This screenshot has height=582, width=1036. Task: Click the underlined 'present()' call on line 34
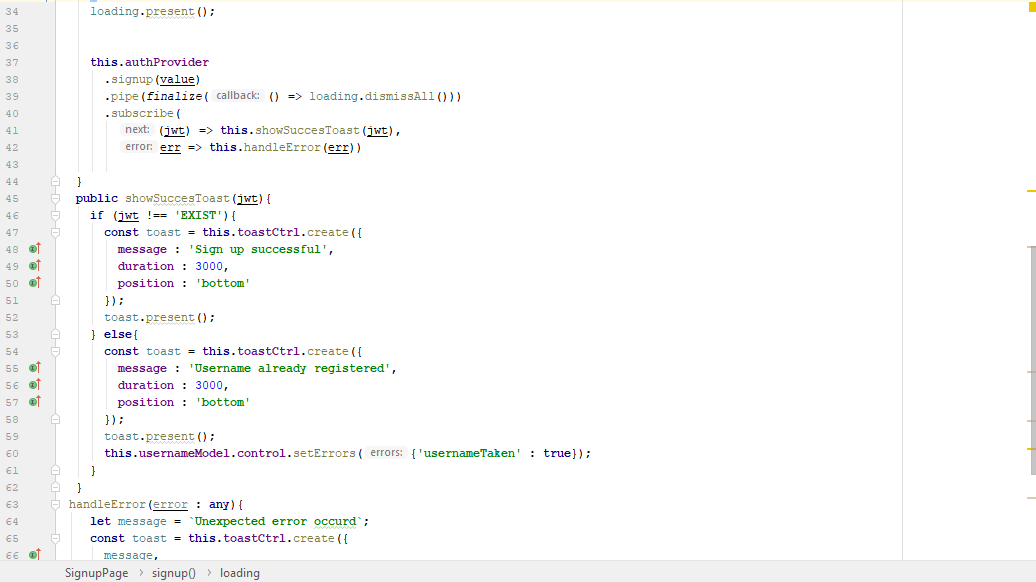coord(168,11)
